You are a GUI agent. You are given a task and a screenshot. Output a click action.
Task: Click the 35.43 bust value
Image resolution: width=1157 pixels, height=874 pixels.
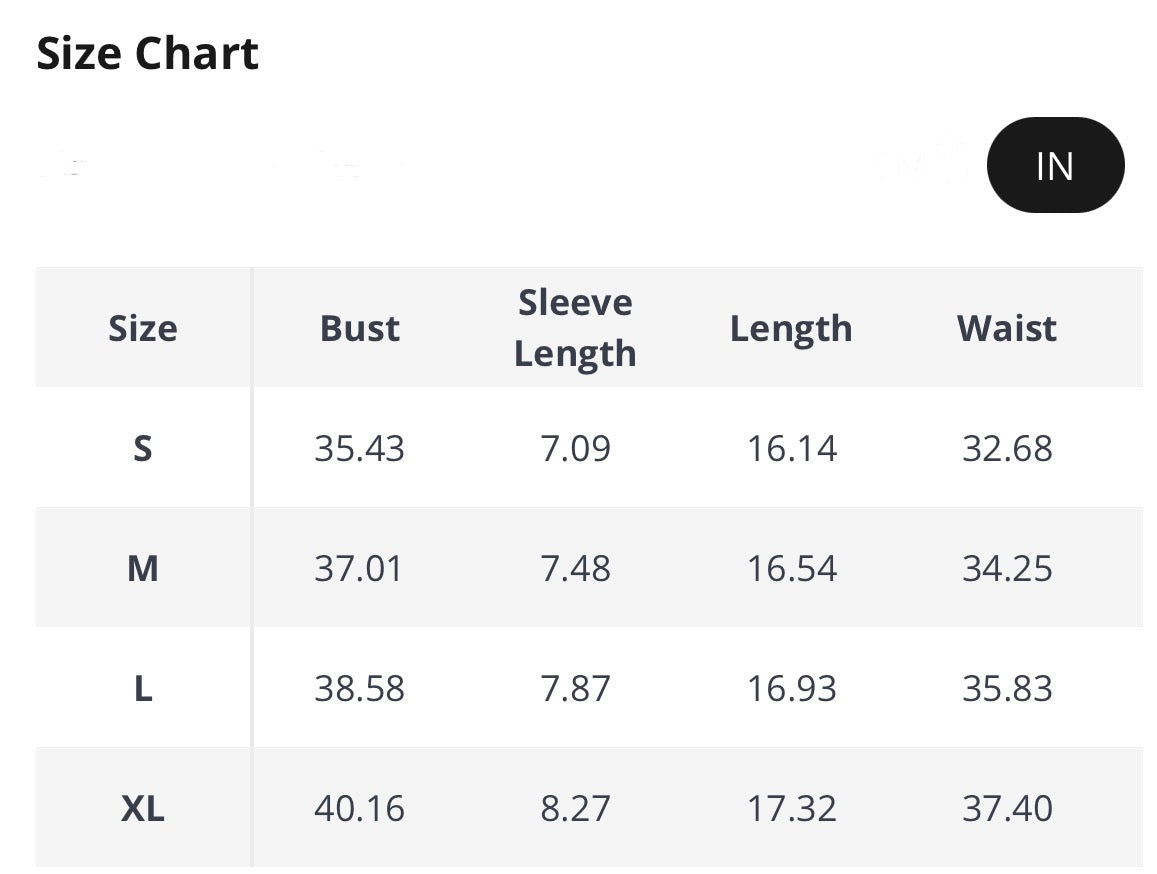359,448
